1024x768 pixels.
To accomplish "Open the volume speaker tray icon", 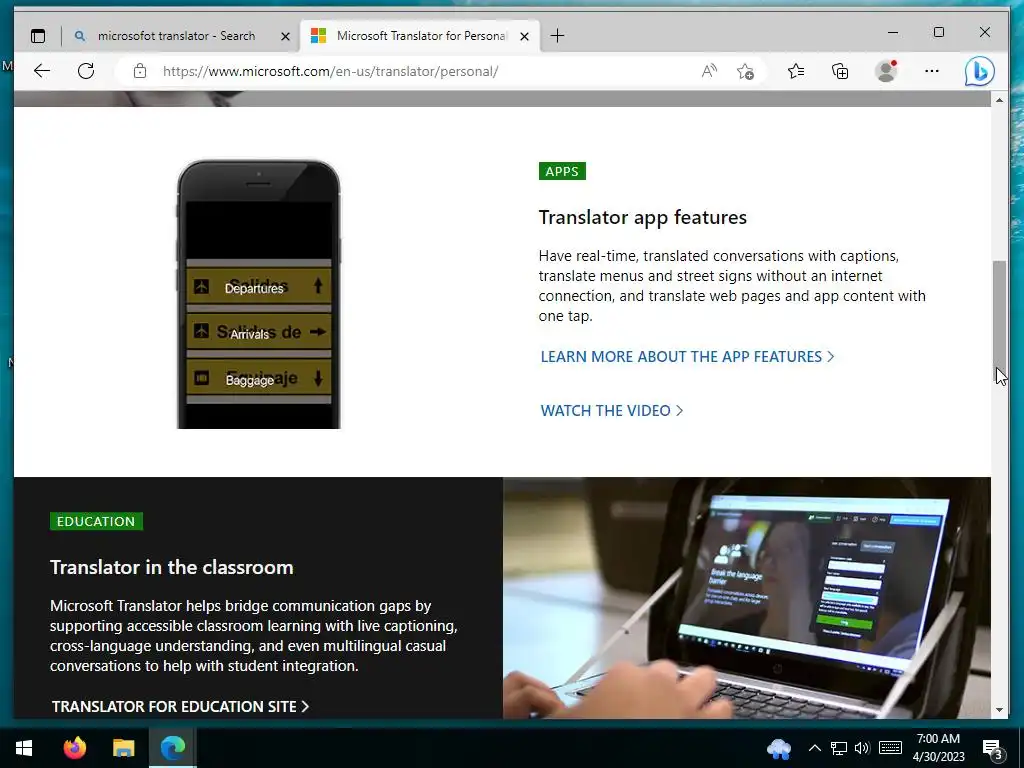I will [x=862, y=748].
